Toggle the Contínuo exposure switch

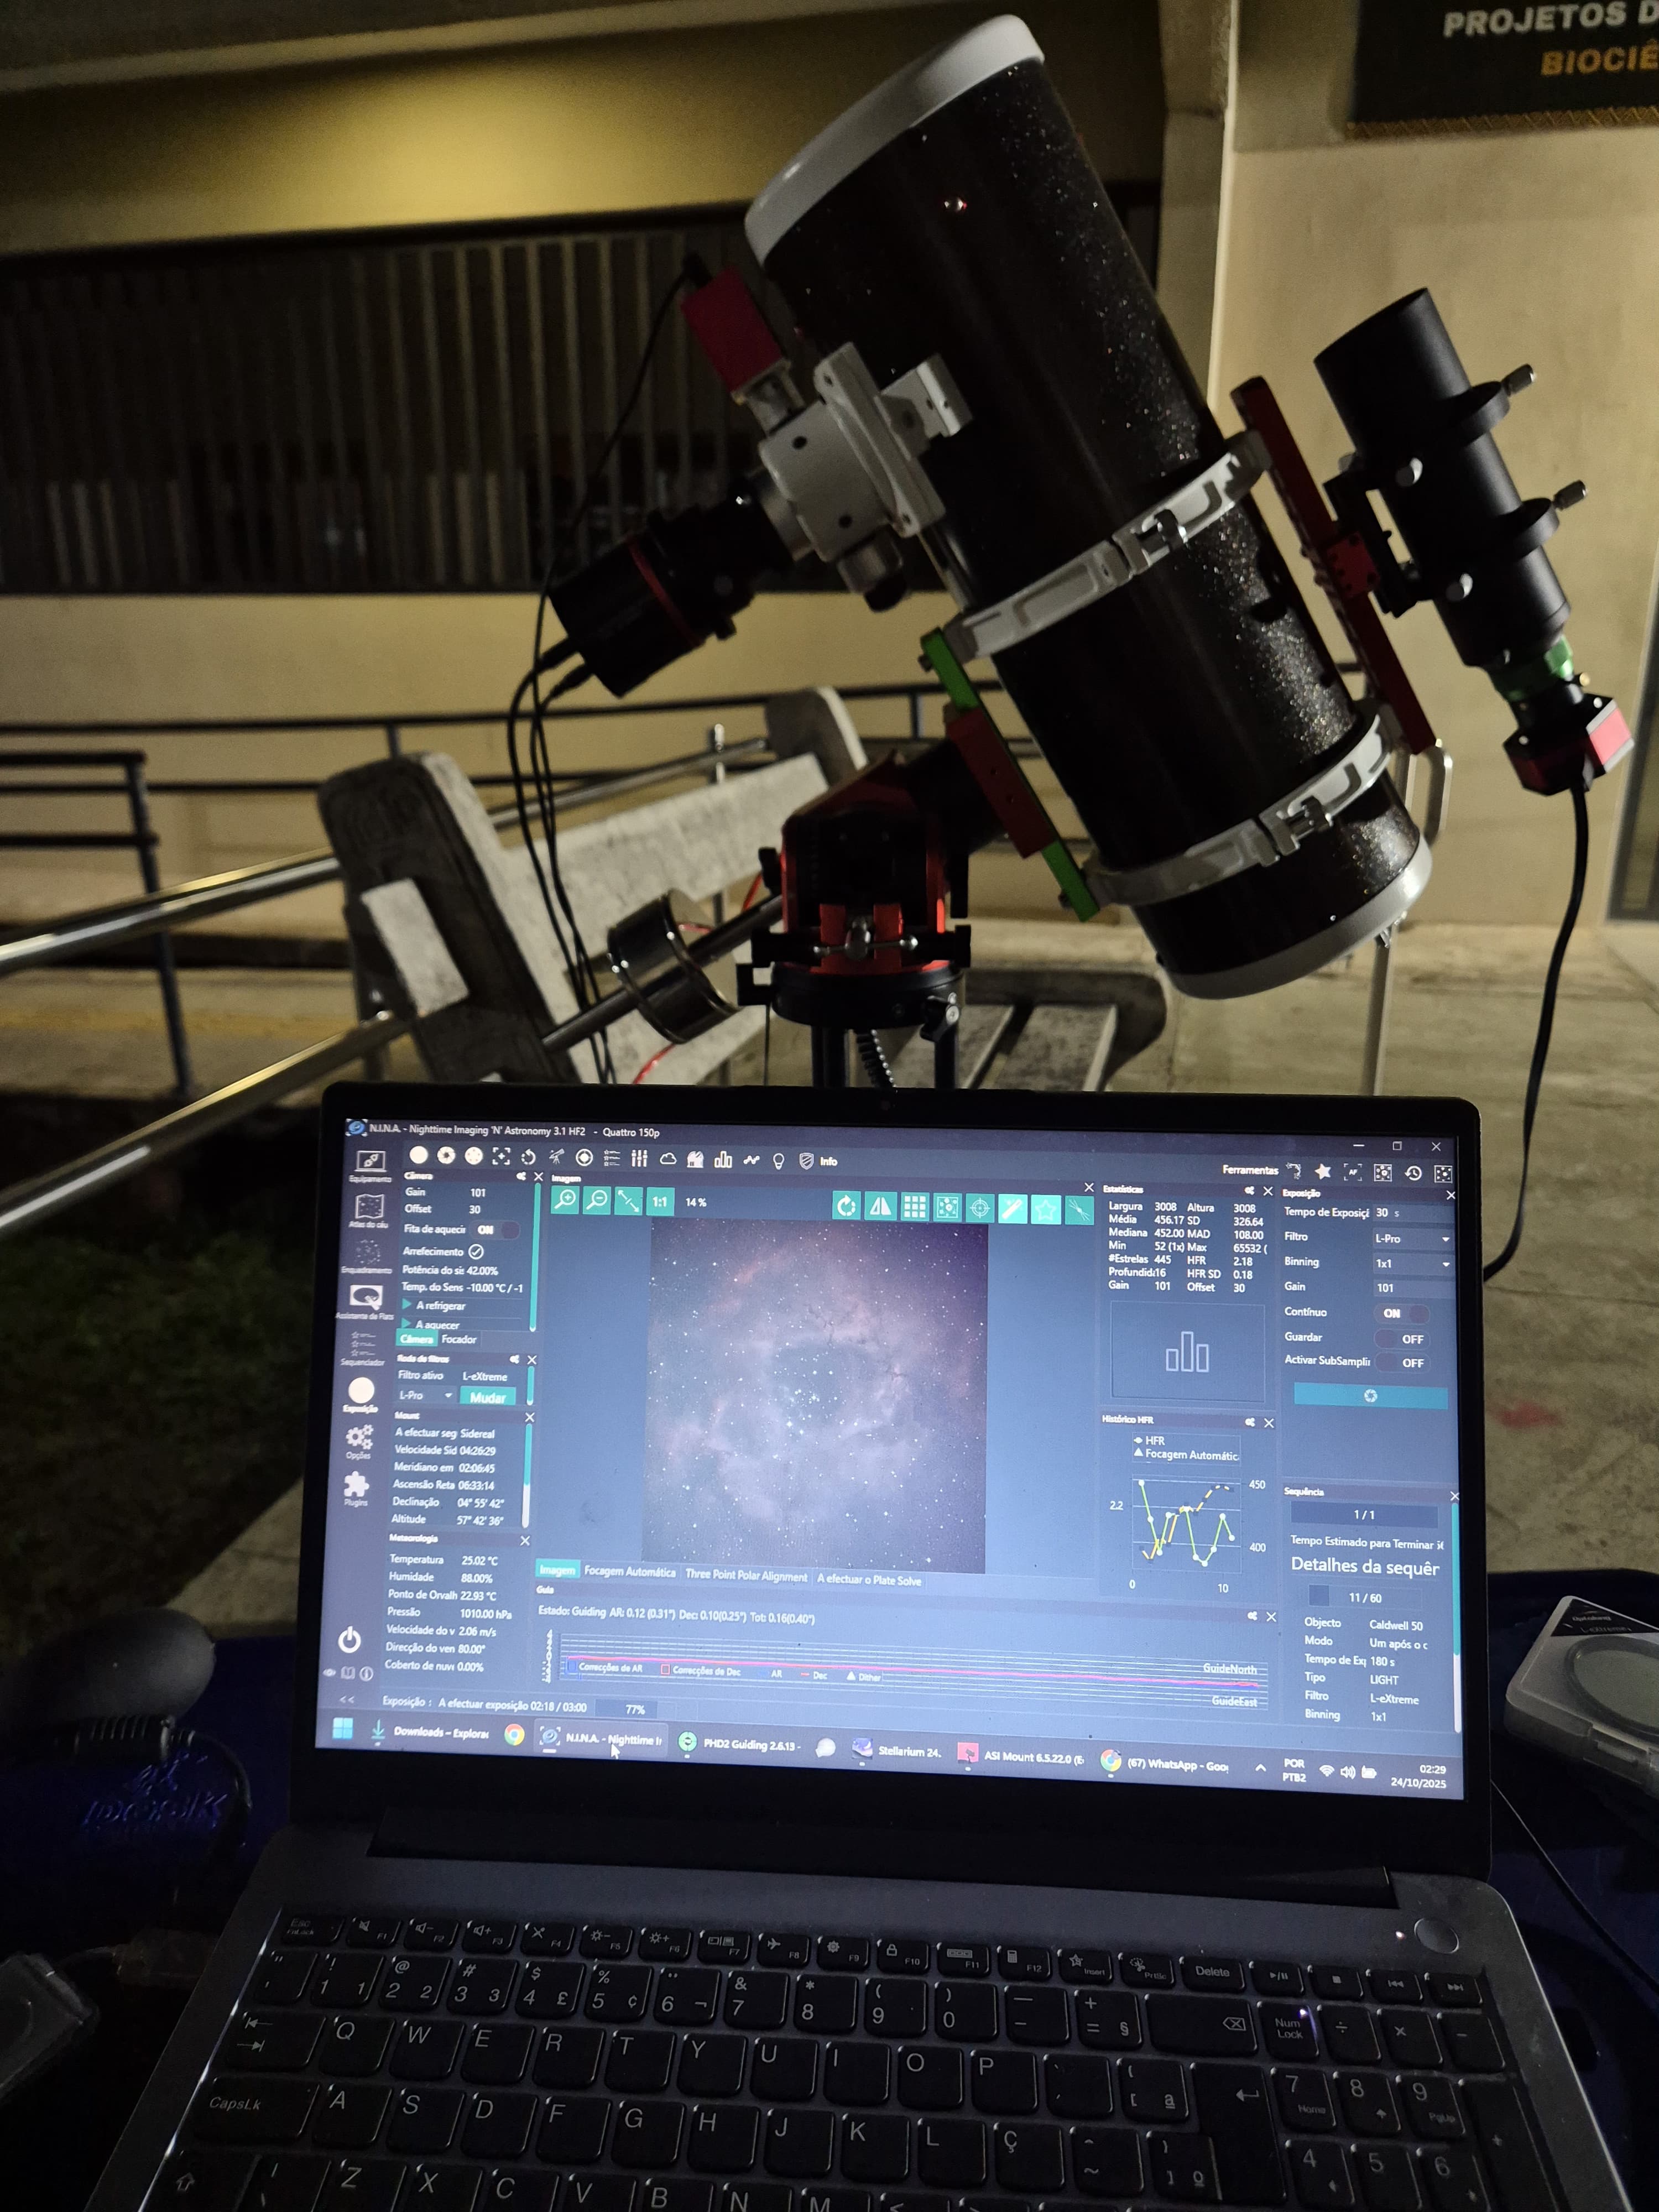[1401, 1313]
